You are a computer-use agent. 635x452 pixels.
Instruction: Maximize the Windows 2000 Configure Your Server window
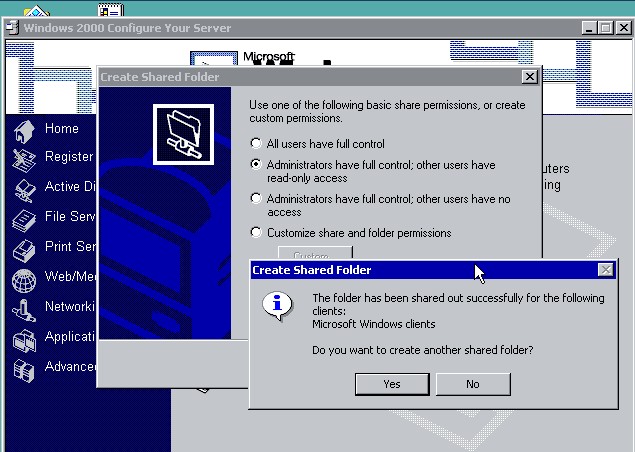tap(606, 28)
